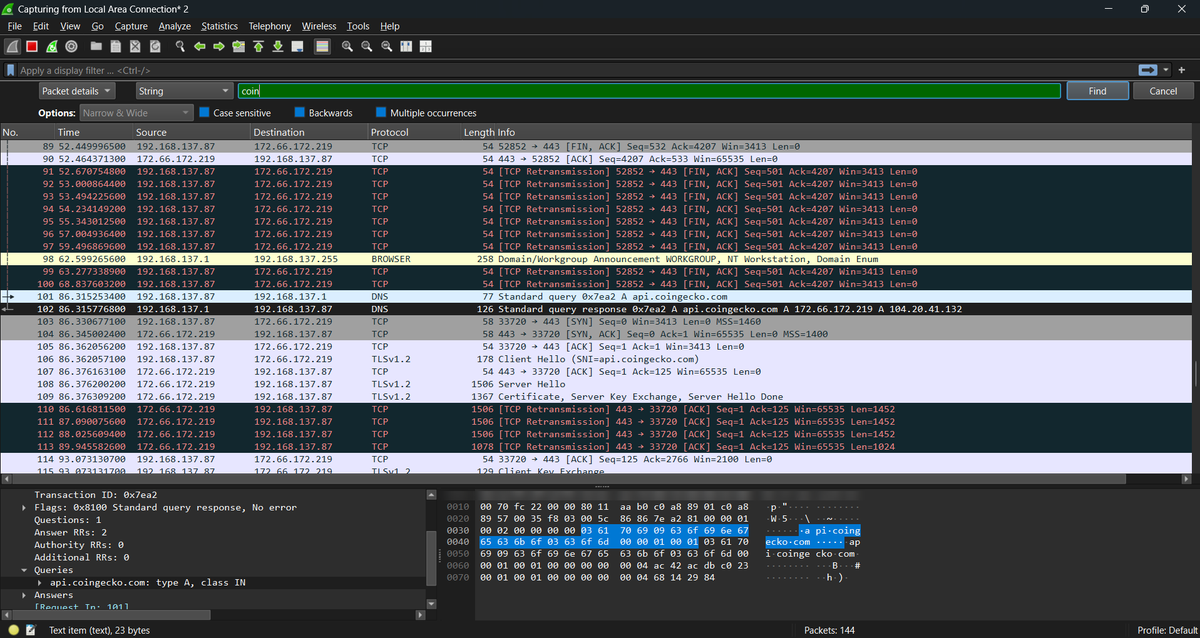Screen dimensions: 1200x638
Task: Reload this capture file
Action: click(154, 46)
